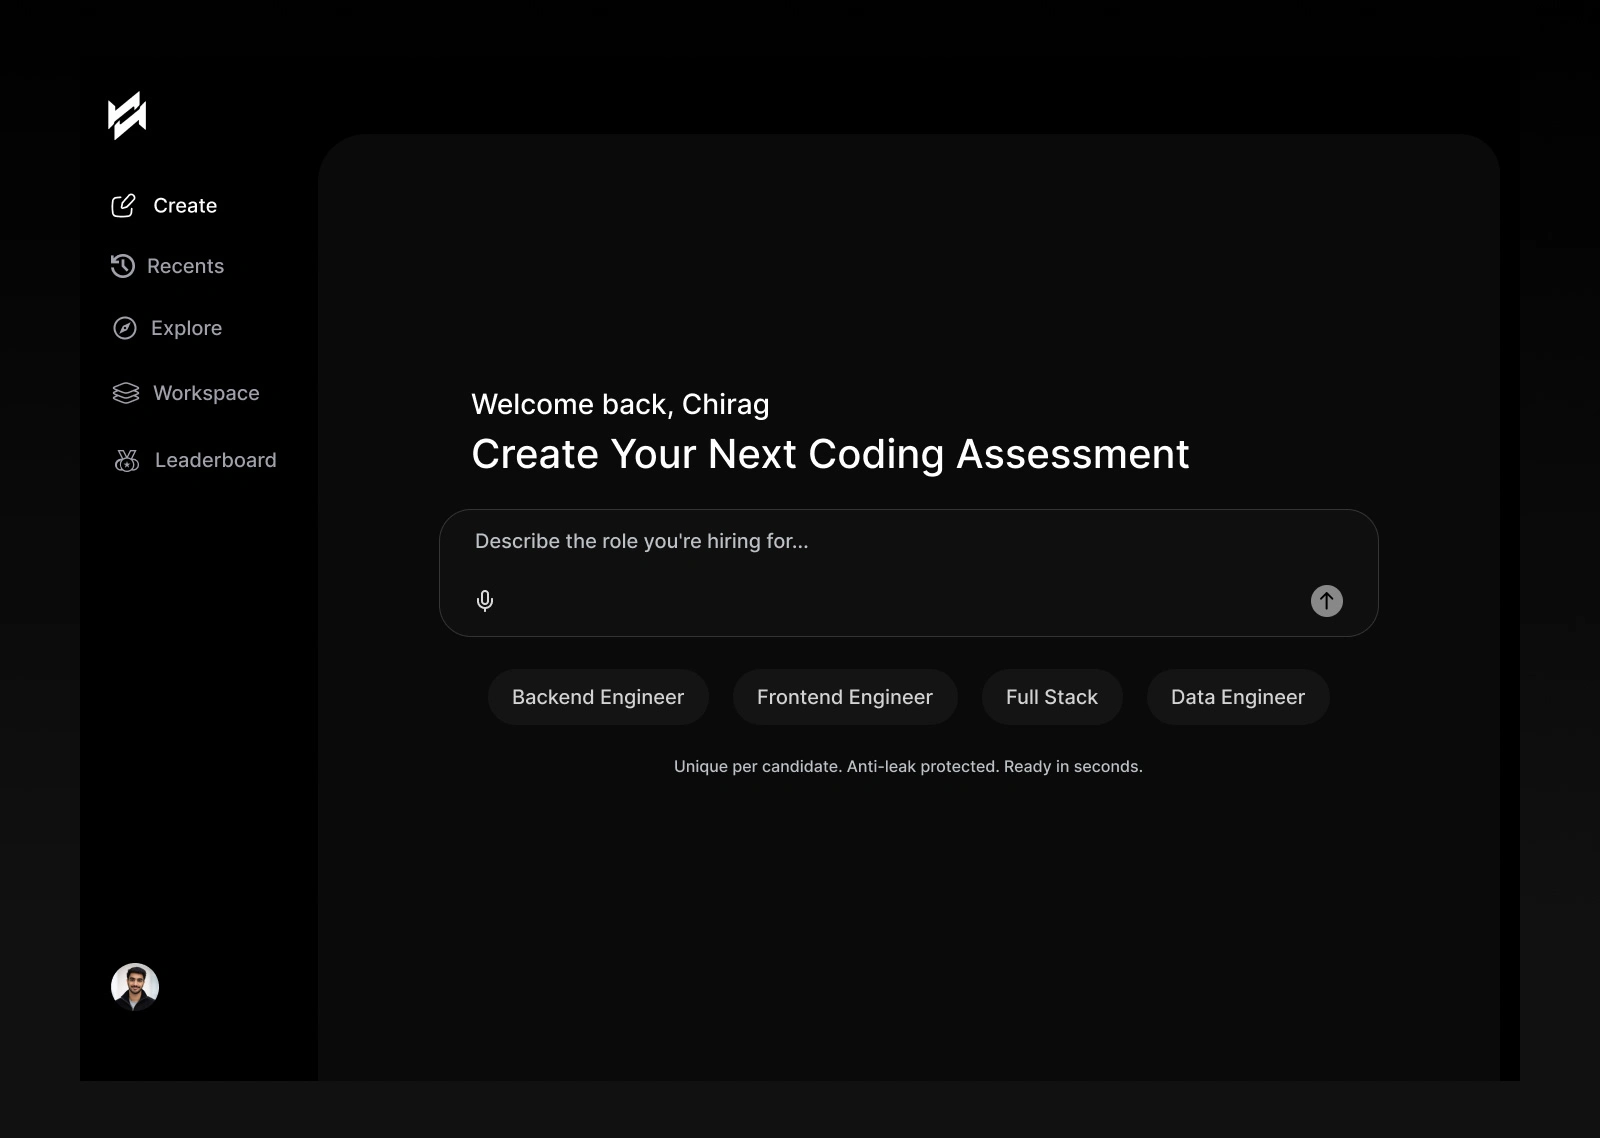This screenshot has width=1600, height=1138.
Task: Open the Explore page label
Action: tap(186, 328)
